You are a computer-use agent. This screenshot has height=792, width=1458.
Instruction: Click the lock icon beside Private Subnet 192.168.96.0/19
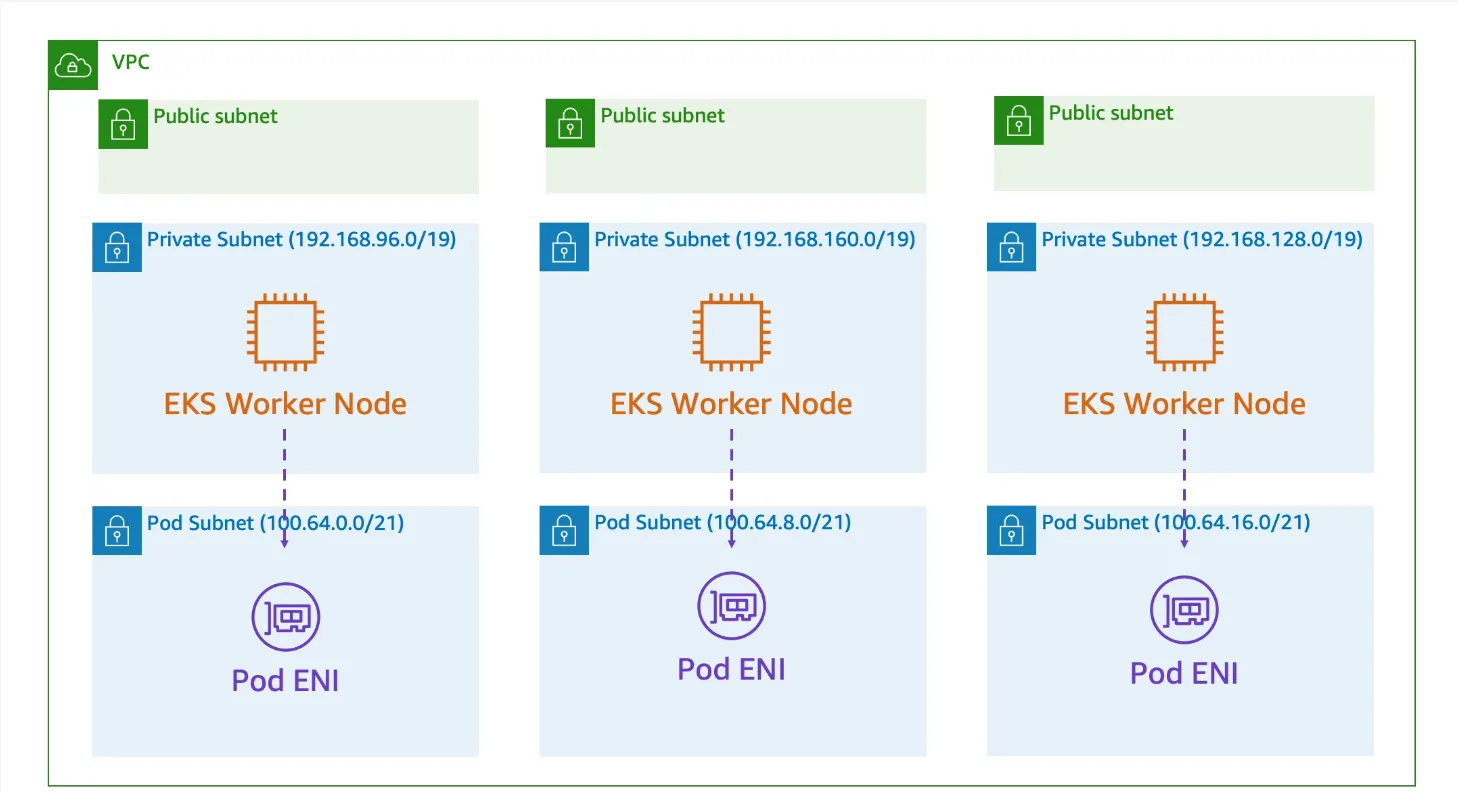coord(117,247)
